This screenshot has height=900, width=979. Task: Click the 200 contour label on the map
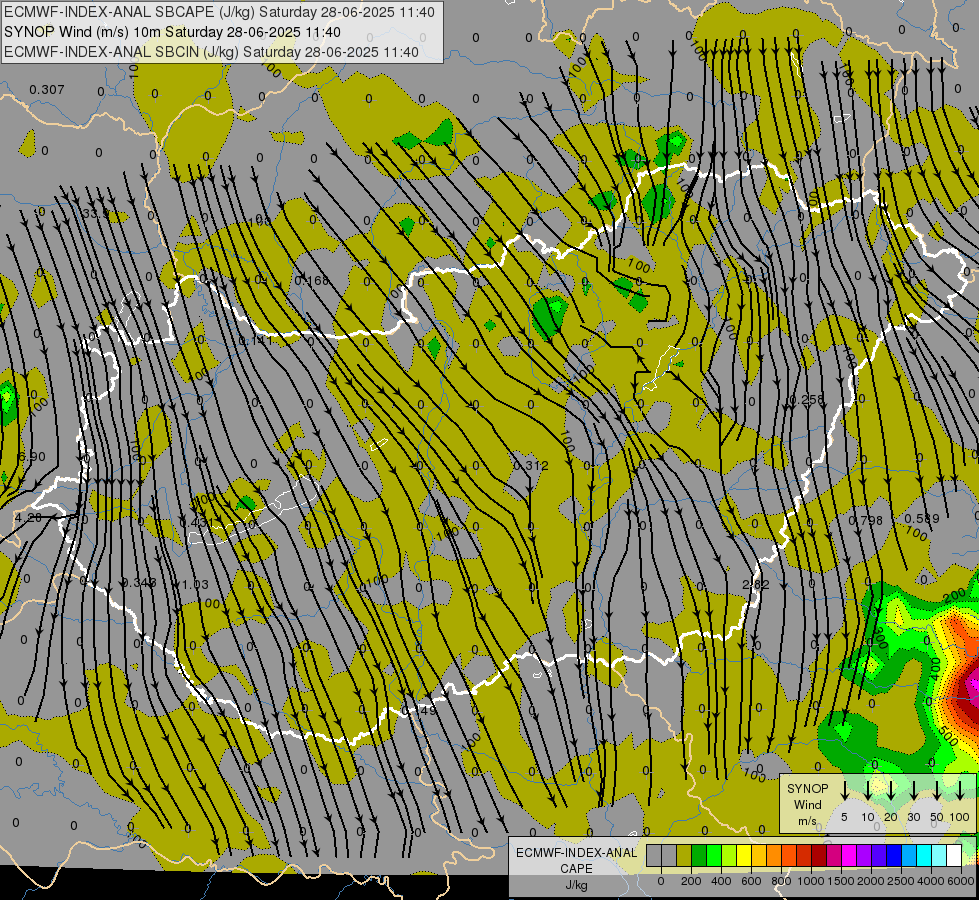point(954,596)
